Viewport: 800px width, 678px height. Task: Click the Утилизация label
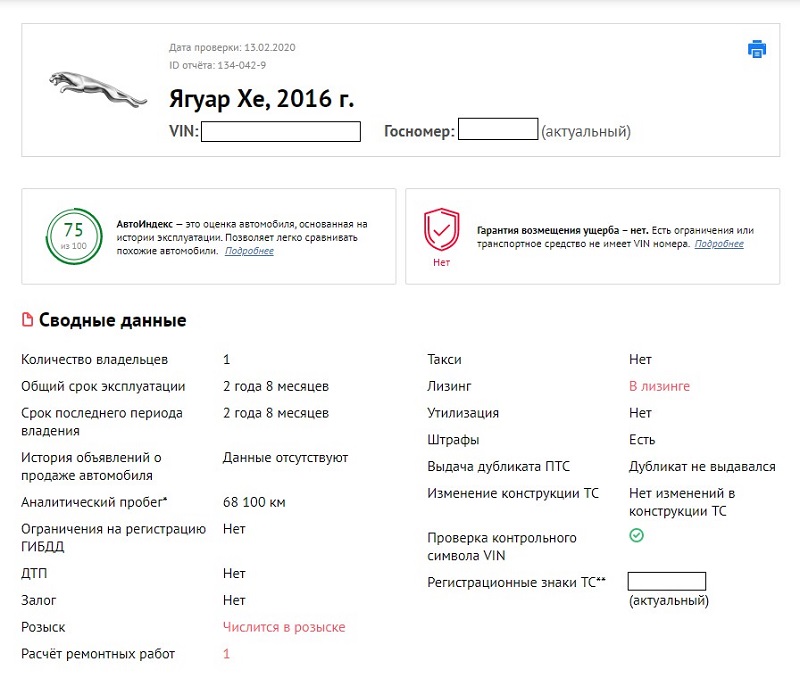463,413
